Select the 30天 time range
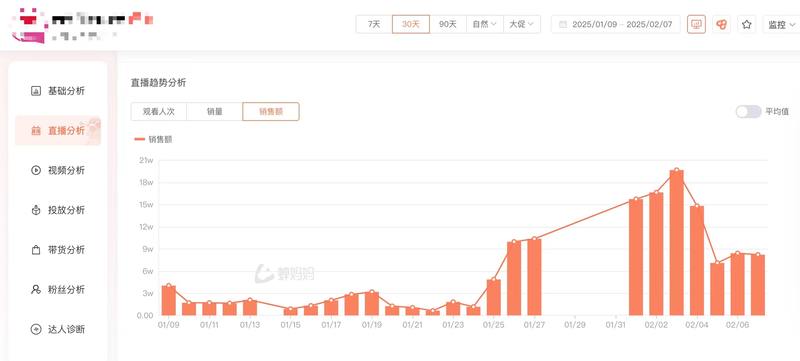Viewport: 800px width, 361px height. (x=411, y=24)
